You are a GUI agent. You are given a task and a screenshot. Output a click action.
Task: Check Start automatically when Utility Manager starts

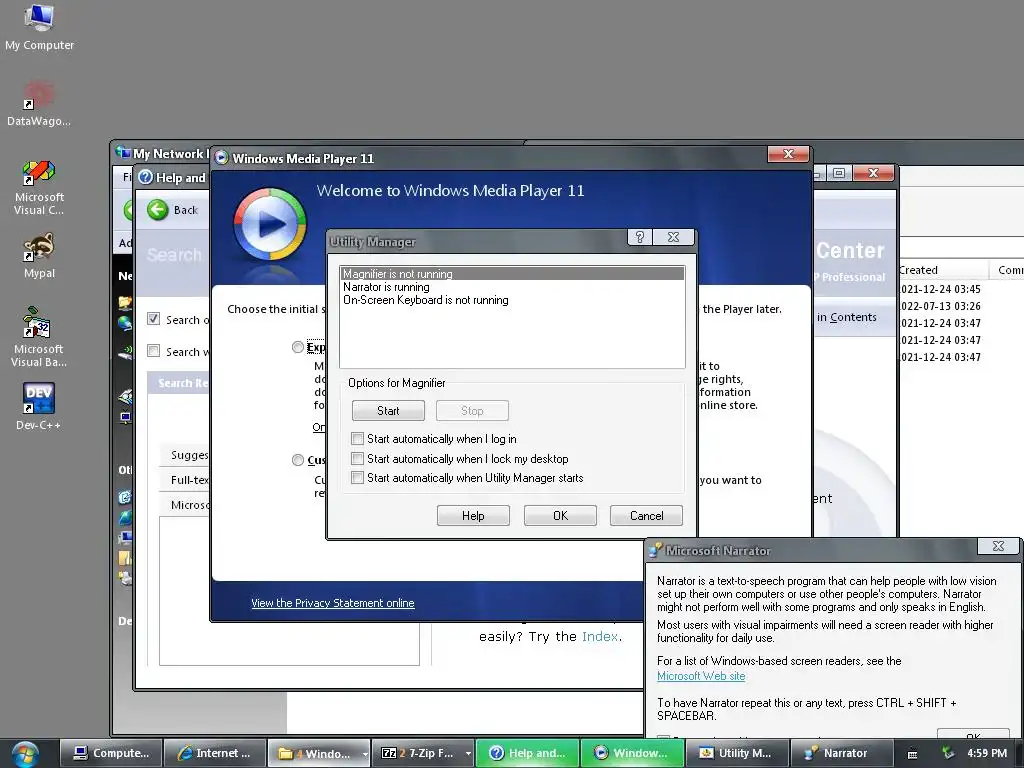coord(357,477)
